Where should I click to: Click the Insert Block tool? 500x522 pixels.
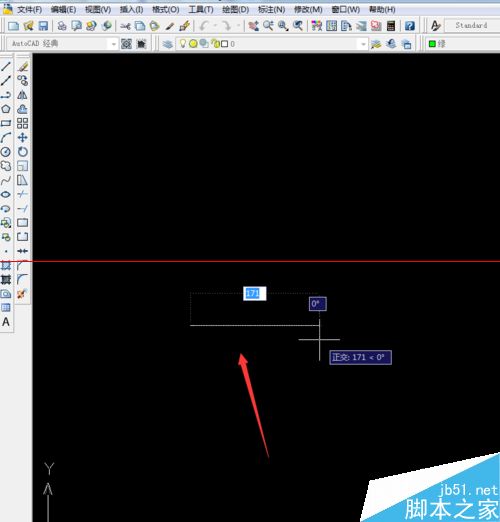[6, 223]
